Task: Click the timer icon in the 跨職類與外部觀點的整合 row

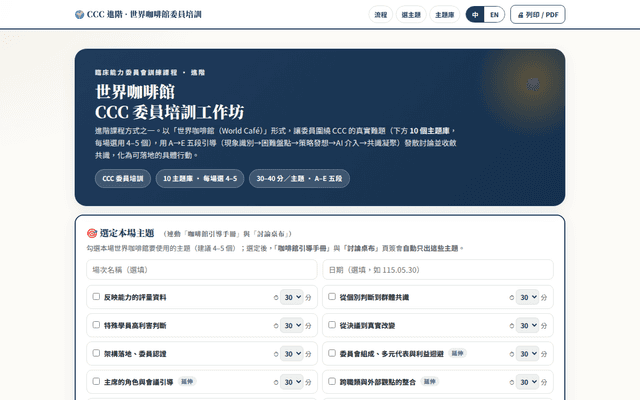Action: [x=511, y=382]
